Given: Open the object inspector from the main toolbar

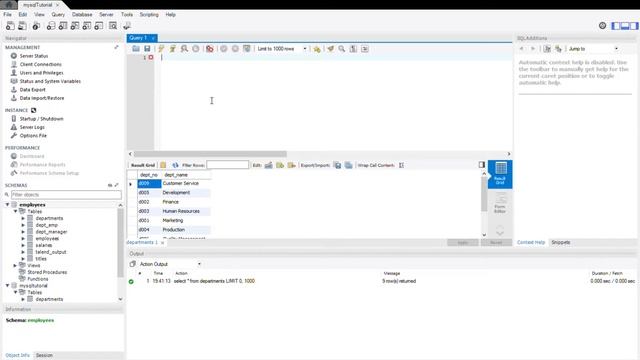Looking at the screenshot, I should [36, 26].
